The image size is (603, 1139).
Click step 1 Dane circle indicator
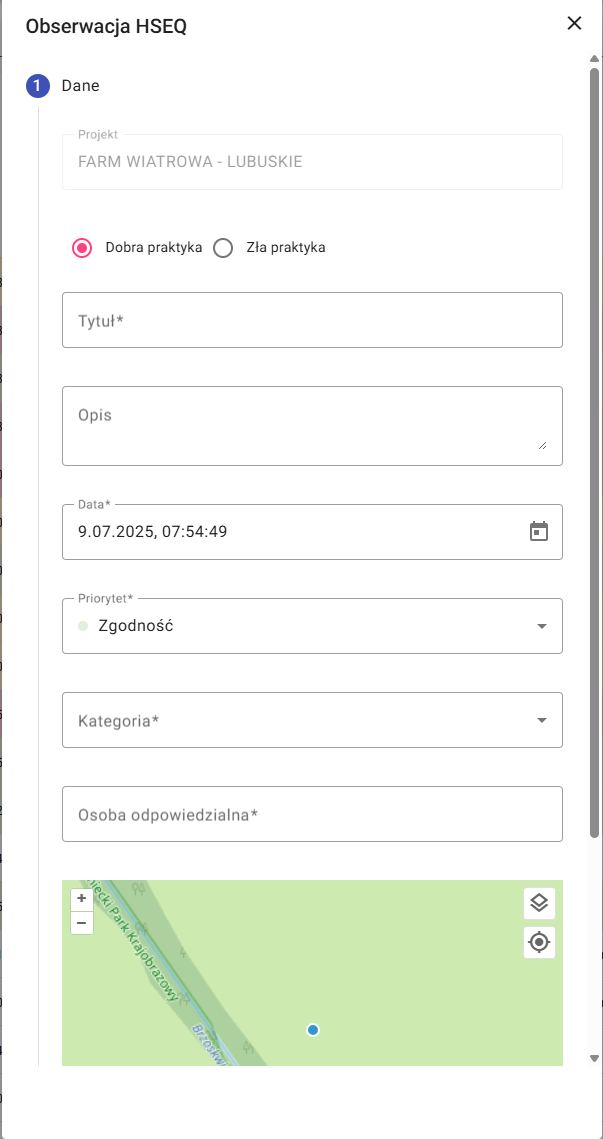tap(37, 86)
